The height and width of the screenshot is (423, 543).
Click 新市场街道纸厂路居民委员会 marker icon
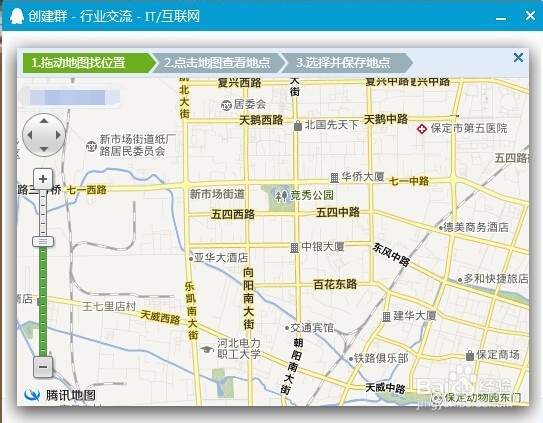91,146
